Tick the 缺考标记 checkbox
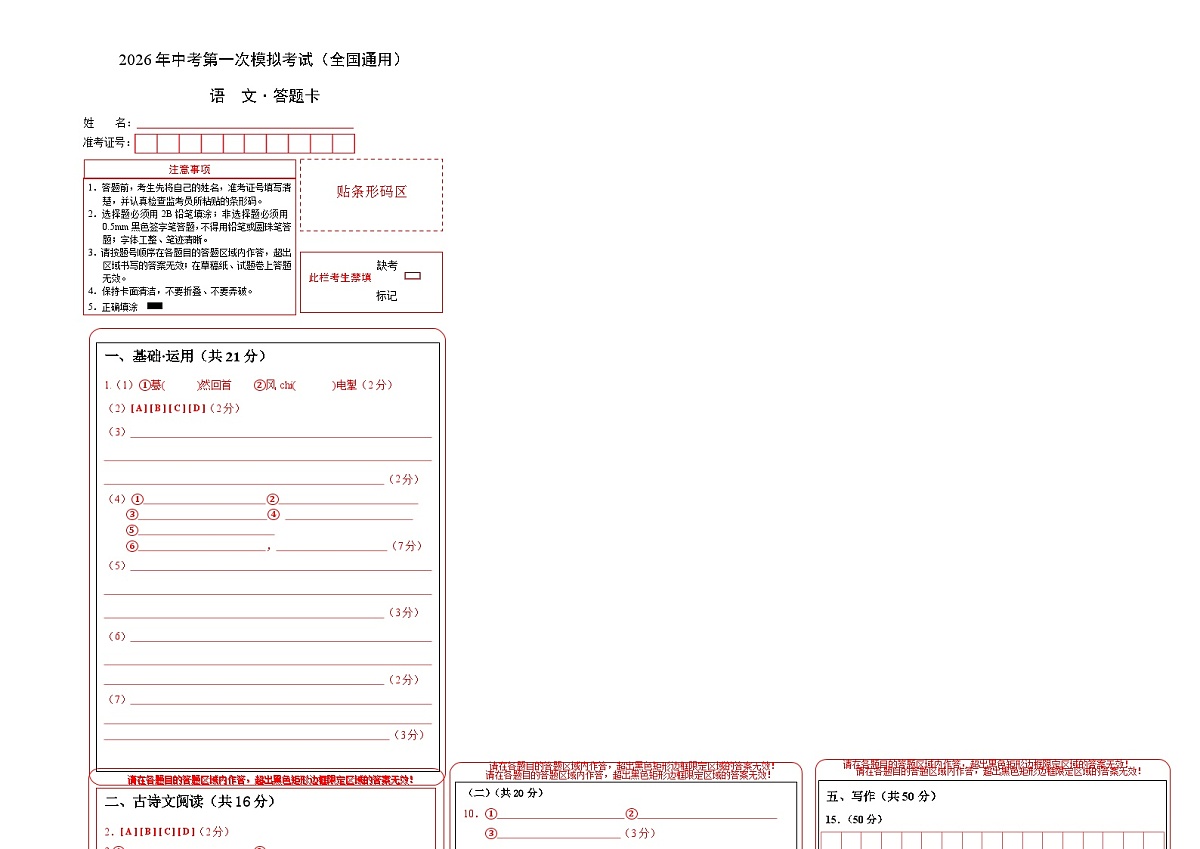 tap(412, 276)
